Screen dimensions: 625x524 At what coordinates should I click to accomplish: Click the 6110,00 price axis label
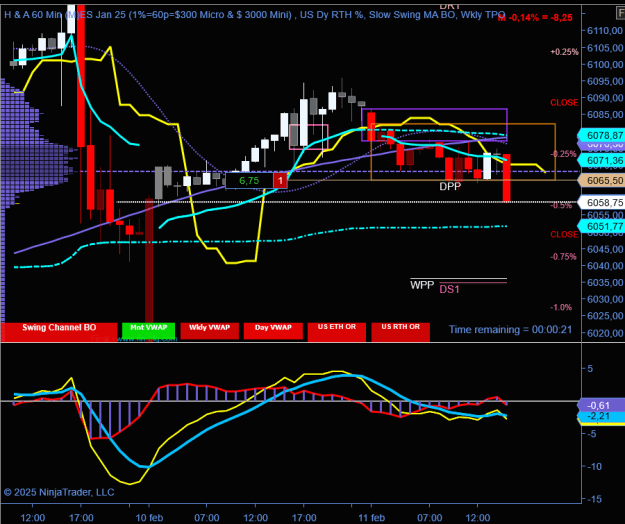point(605,31)
